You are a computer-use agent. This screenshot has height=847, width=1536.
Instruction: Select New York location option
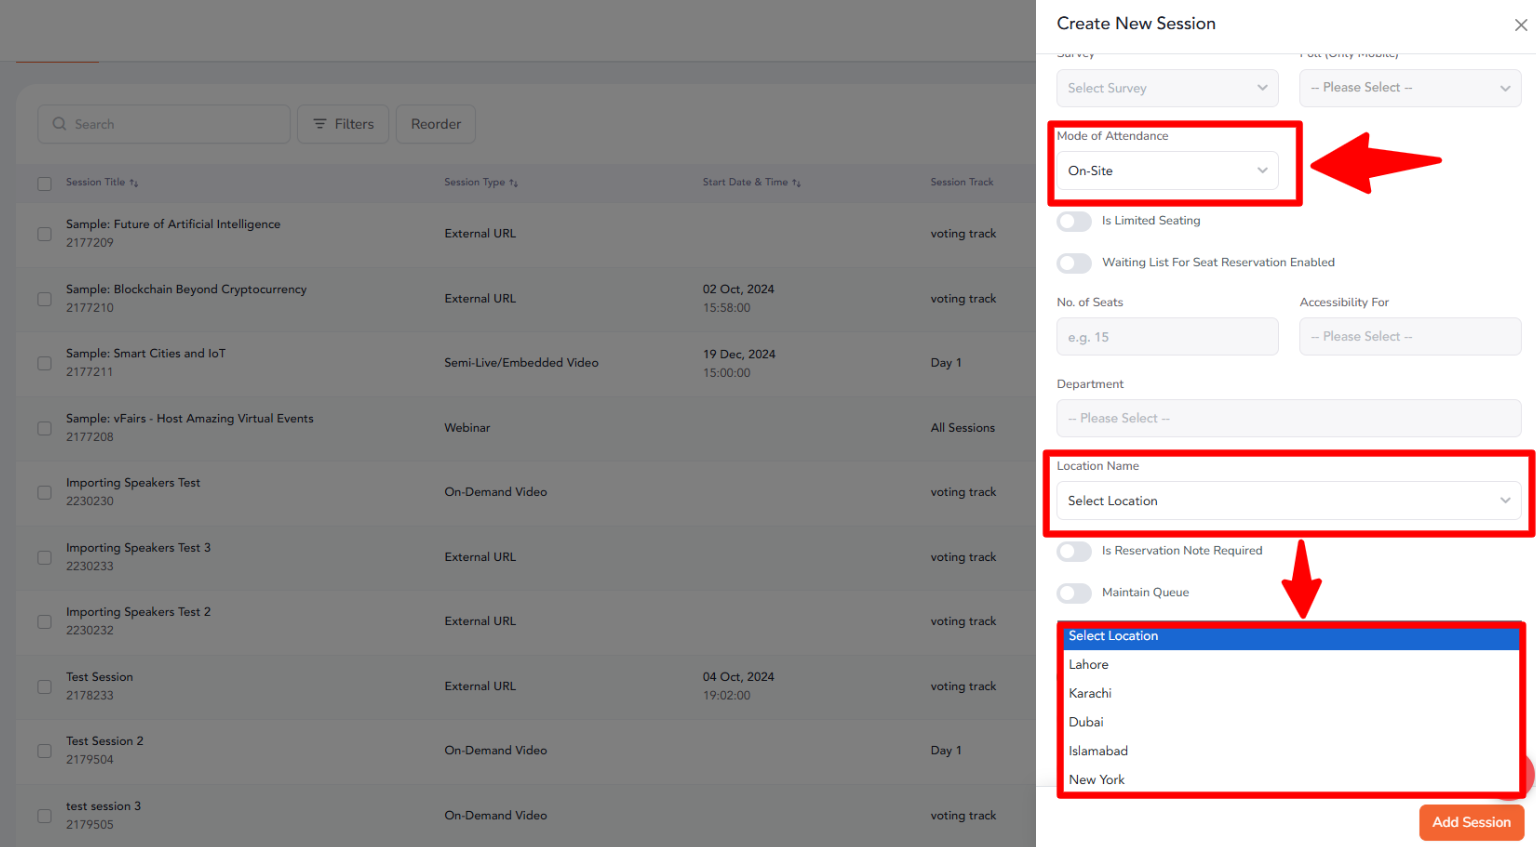[1097, 780]
